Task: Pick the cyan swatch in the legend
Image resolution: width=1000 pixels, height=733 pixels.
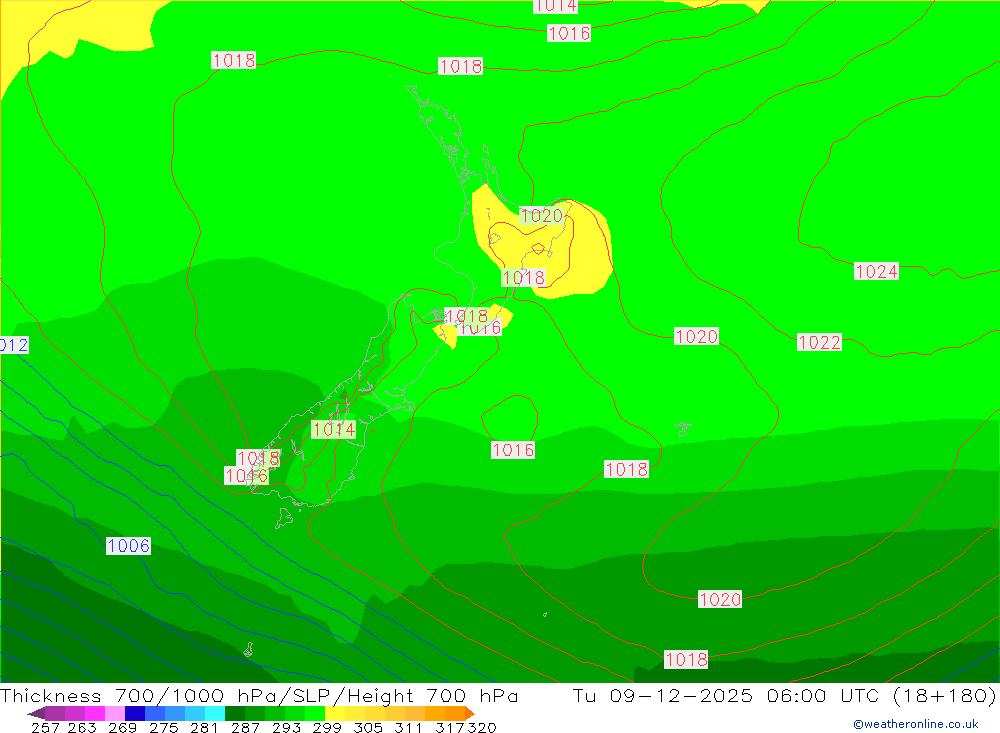Action: 214,713
